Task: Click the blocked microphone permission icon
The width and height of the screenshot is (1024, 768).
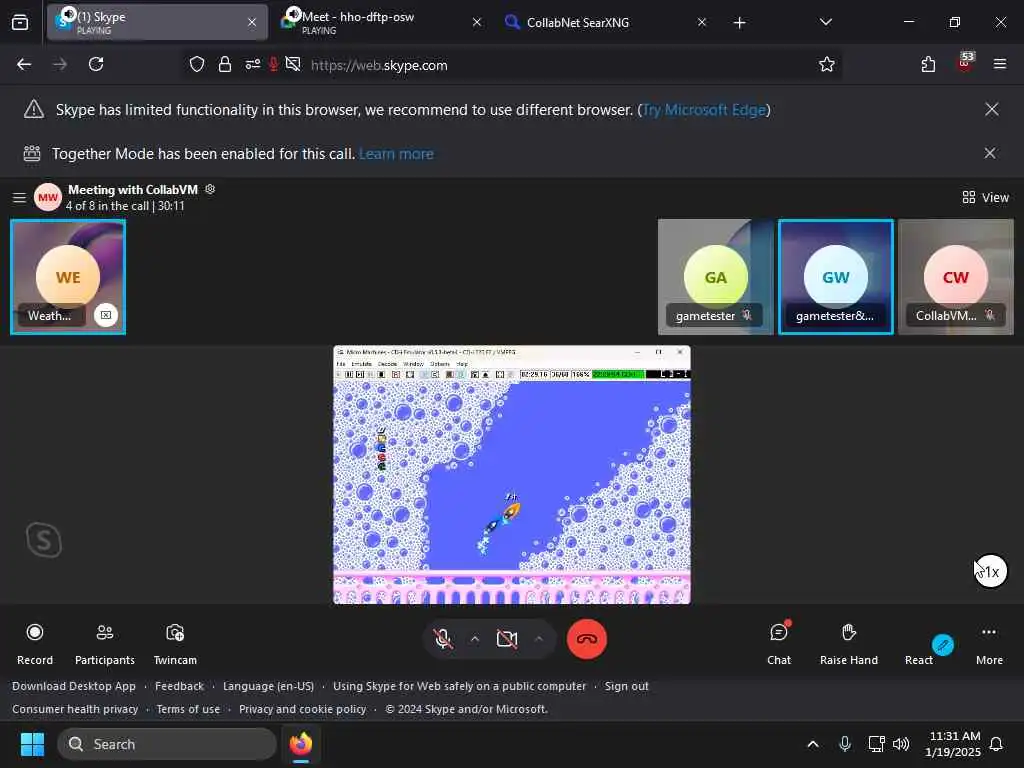Action: click(x=273, y=64)
